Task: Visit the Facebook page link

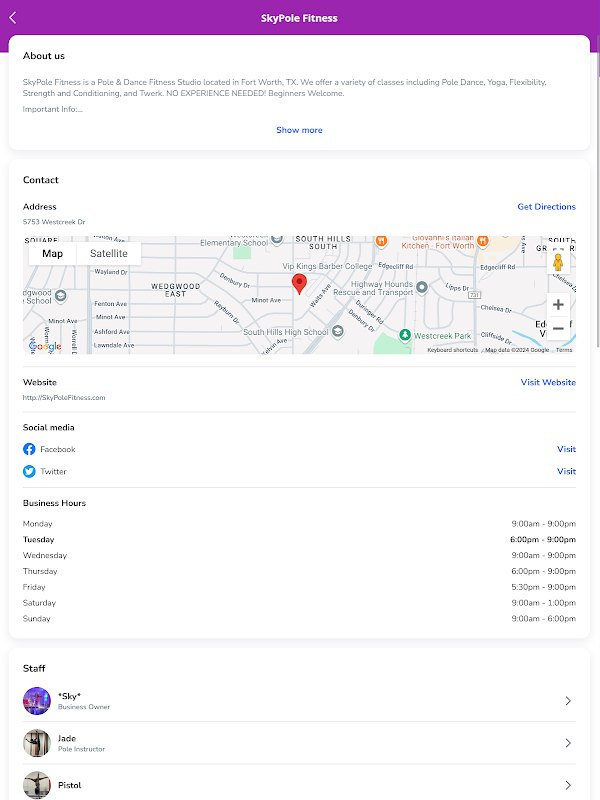Action: click(566, 449)
